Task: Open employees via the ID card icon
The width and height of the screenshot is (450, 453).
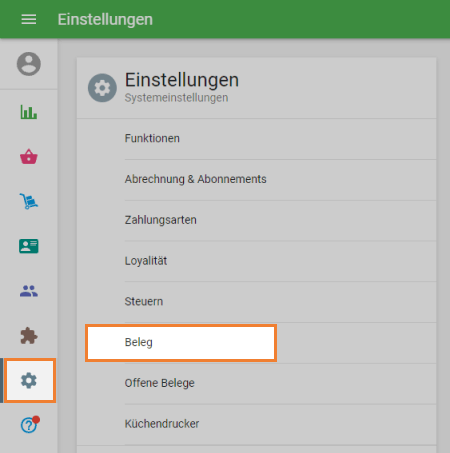Action: point(29,246)
